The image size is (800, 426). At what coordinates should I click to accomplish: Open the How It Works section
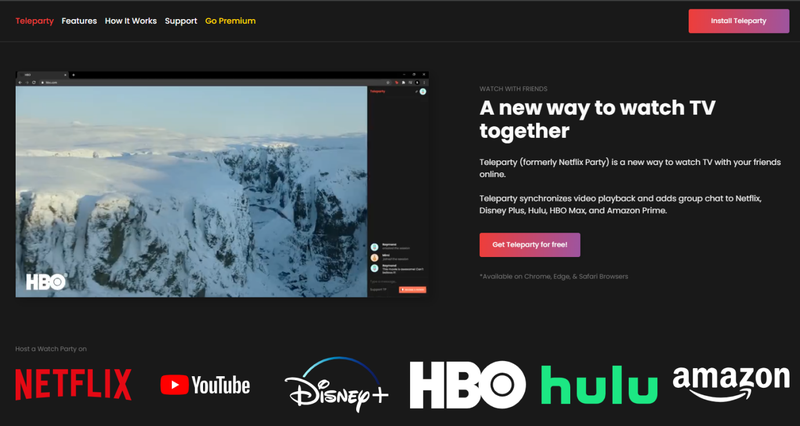(131, 20)
